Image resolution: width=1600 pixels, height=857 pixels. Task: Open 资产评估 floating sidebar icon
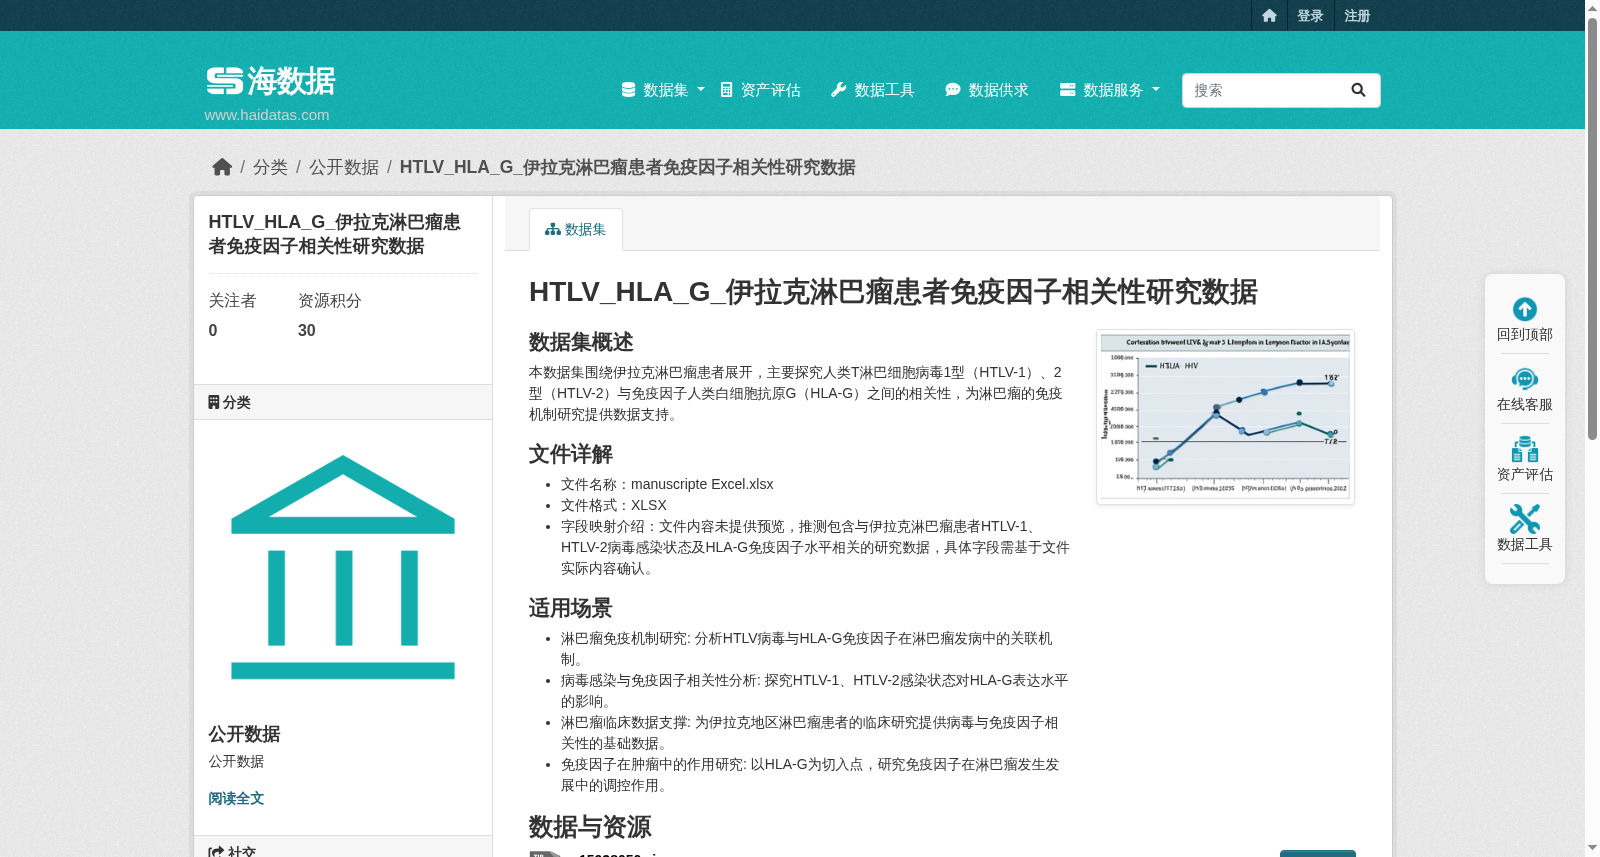click(x=1525, y=449)
